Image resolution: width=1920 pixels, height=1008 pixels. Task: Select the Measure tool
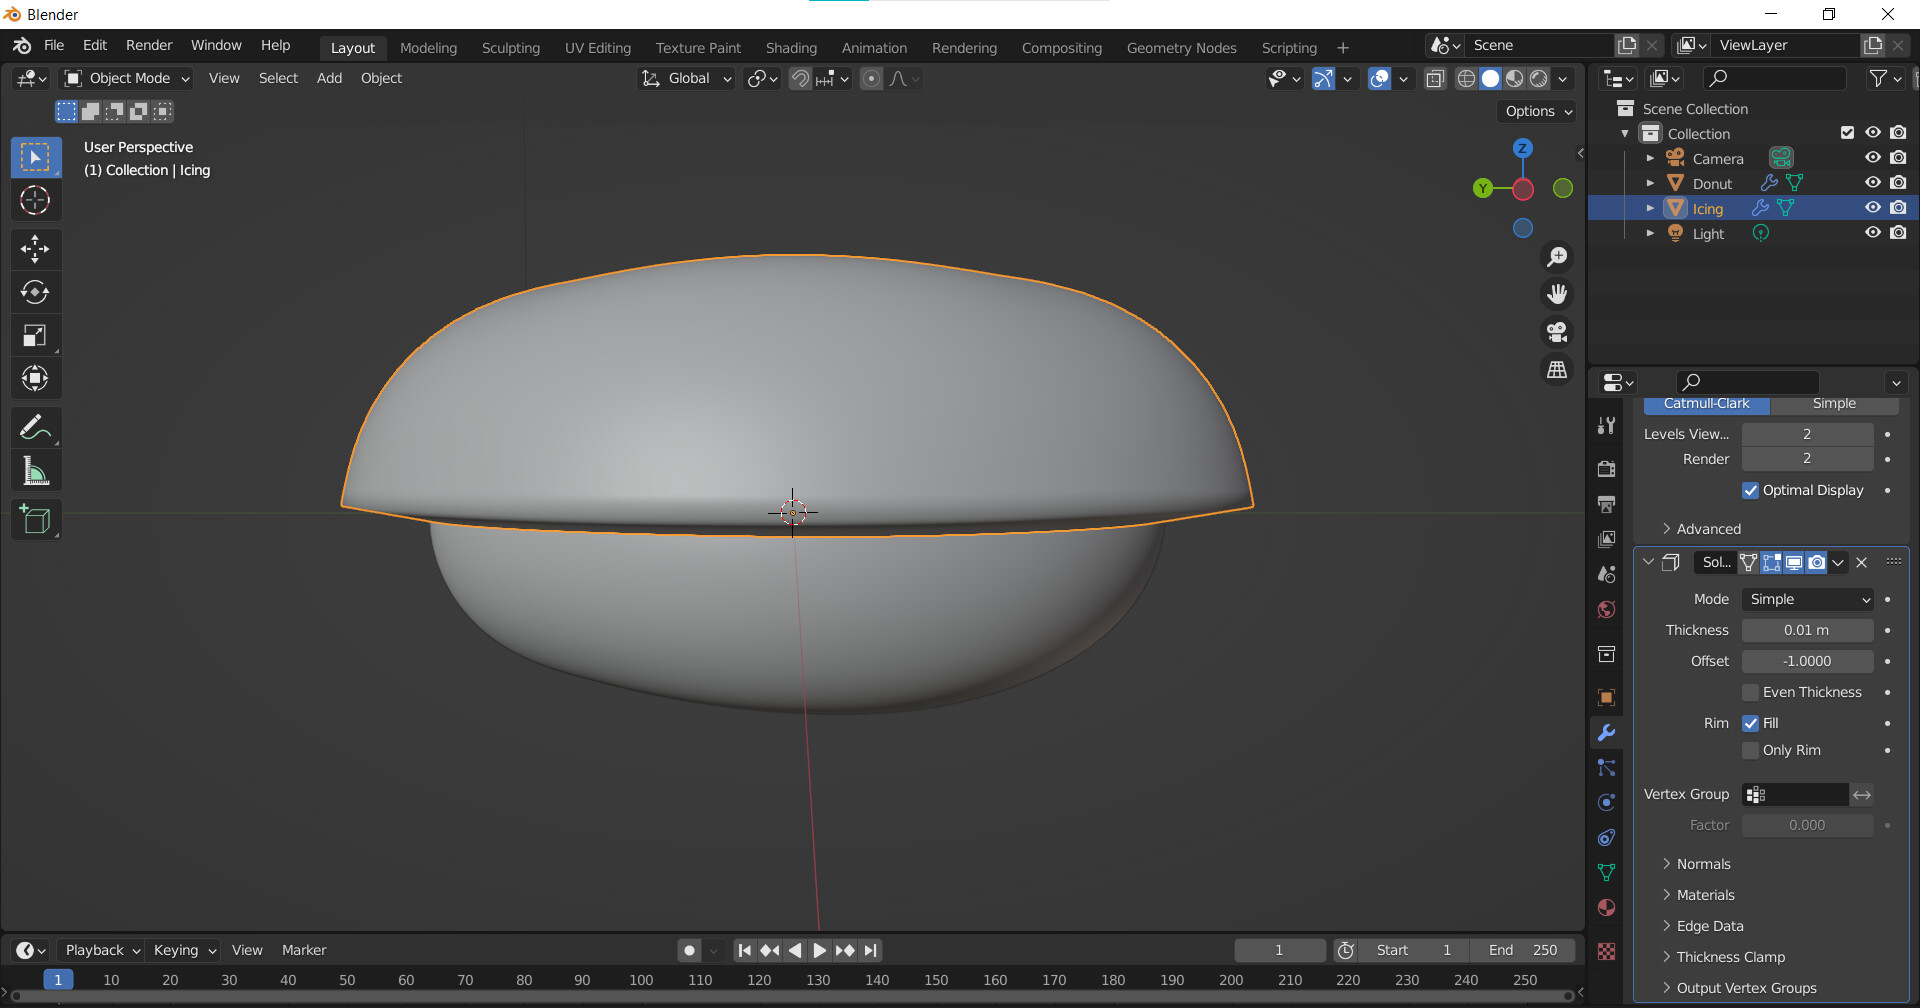coord(35,470)
